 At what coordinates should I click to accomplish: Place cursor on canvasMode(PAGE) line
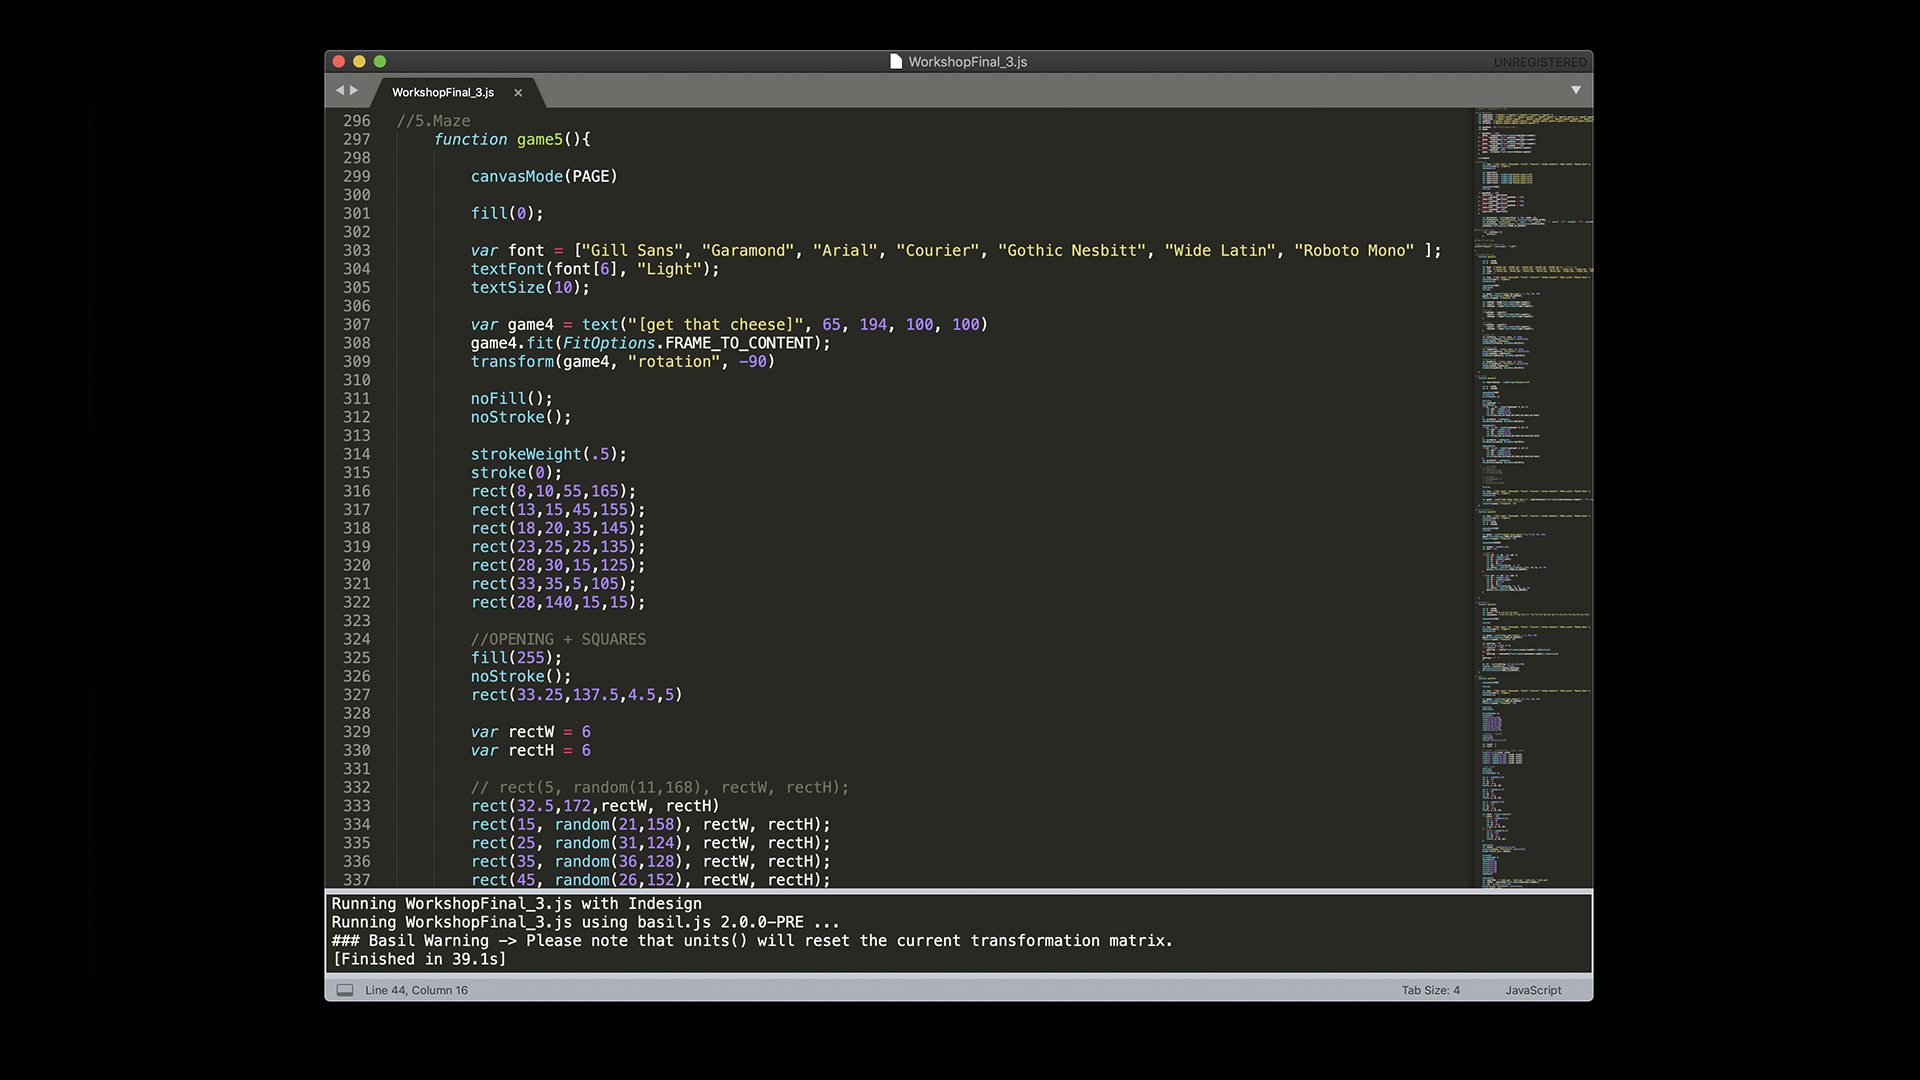click(544, 177)
